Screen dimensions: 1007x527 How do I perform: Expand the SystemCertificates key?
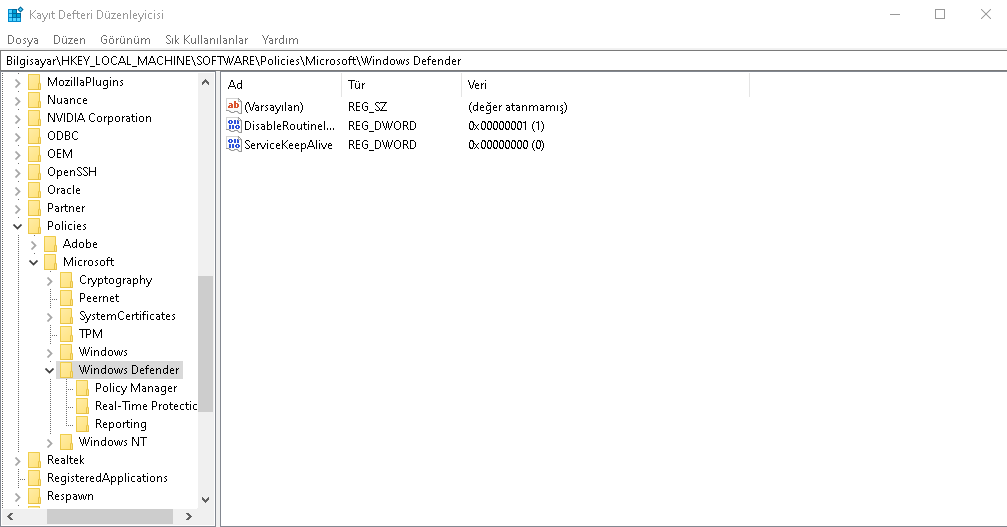coord(49,316)
